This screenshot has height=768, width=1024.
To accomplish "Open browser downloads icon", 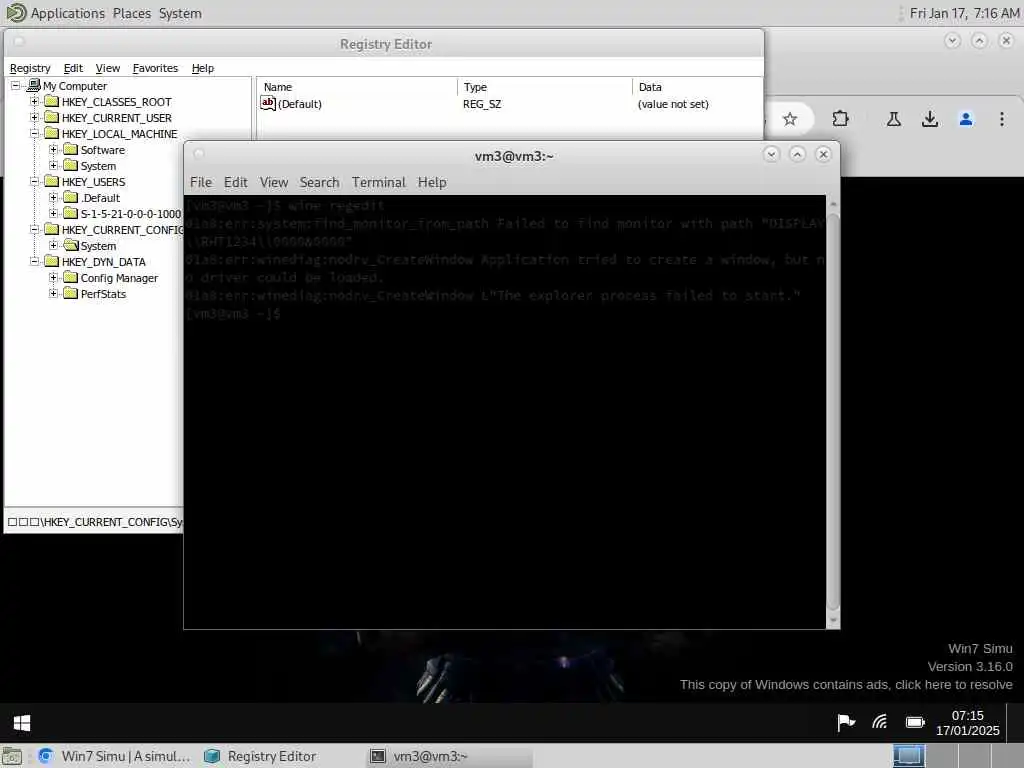I will (930, 119).
